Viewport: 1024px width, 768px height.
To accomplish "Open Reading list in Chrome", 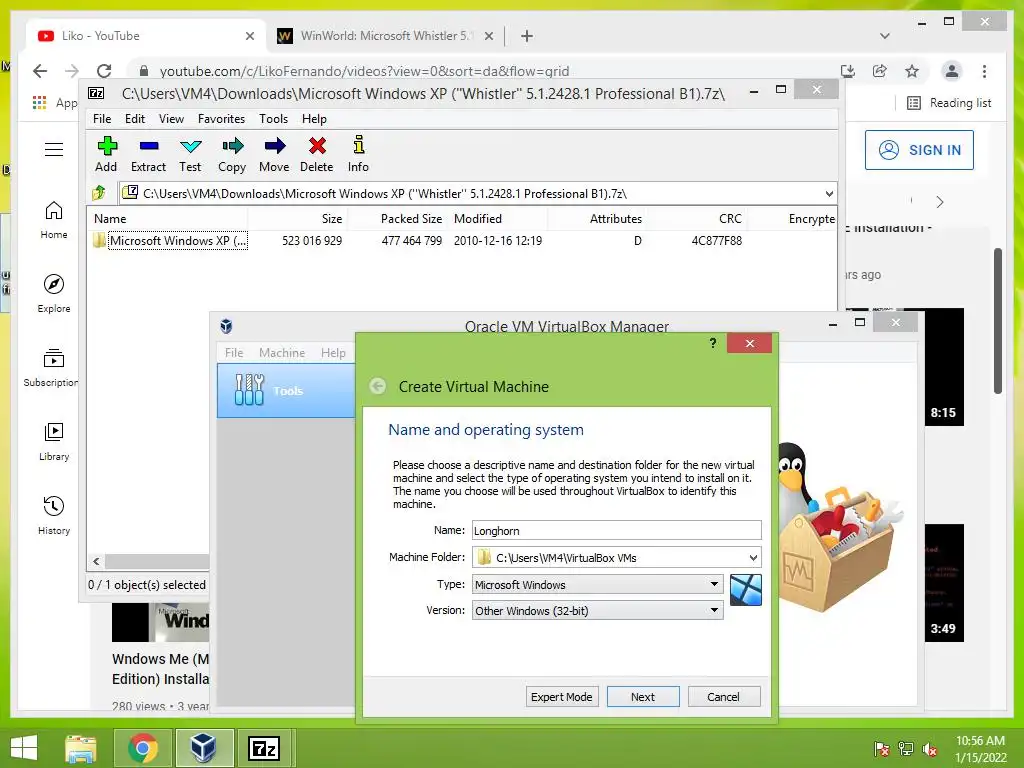I will click(949, 103).
